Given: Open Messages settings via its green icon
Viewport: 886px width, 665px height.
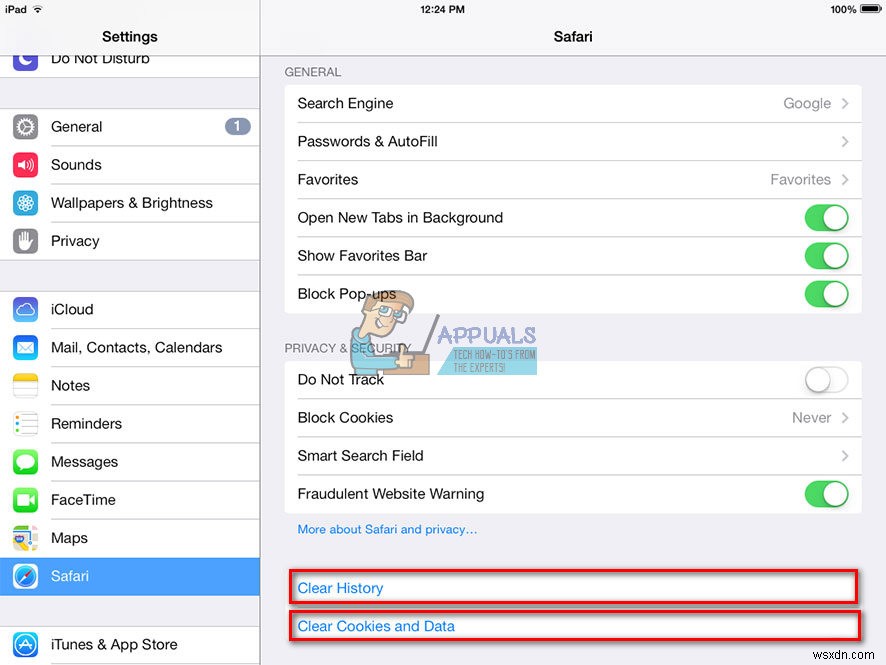Looking at the screenshot, I should click(25, 461).
